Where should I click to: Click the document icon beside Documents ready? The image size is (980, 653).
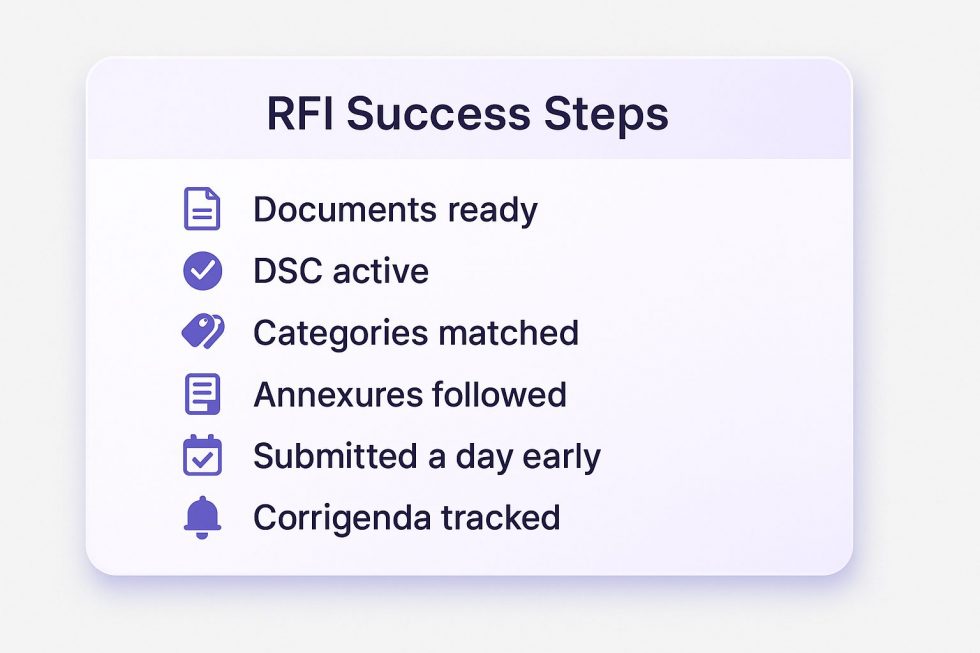[202, 209]
